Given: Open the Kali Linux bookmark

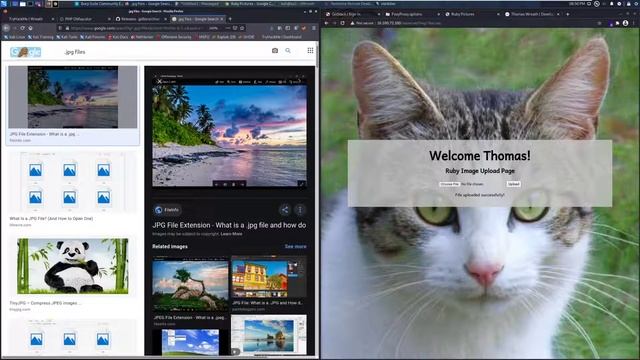Looking at the screenshot, I should 15,37.
